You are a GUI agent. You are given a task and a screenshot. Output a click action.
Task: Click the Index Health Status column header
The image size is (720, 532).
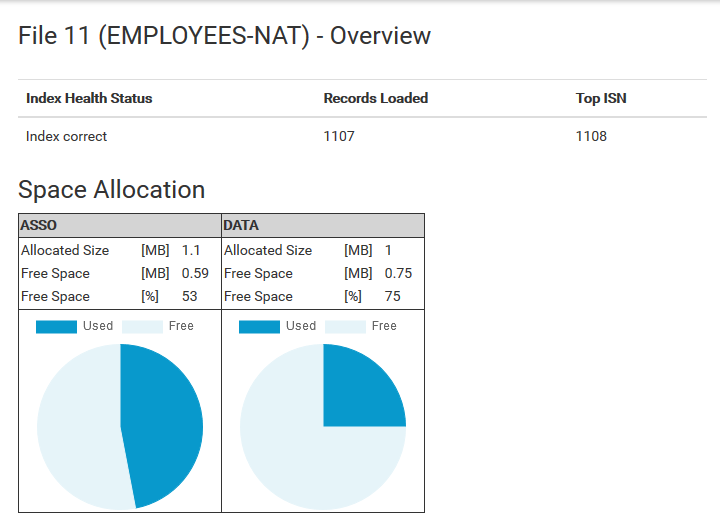(x=89, y=98)
